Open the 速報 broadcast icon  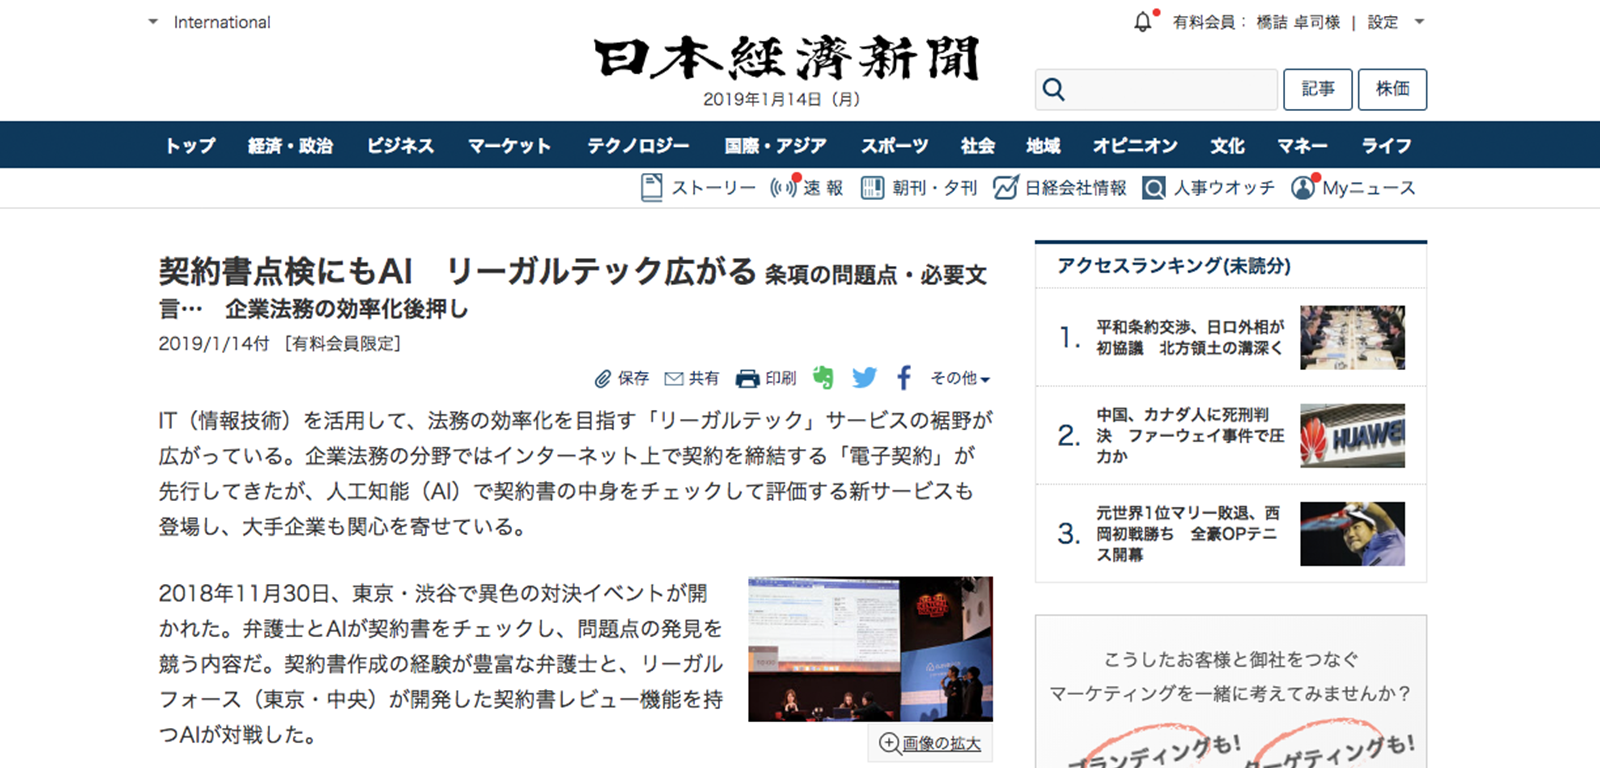[x=783, y=187]
